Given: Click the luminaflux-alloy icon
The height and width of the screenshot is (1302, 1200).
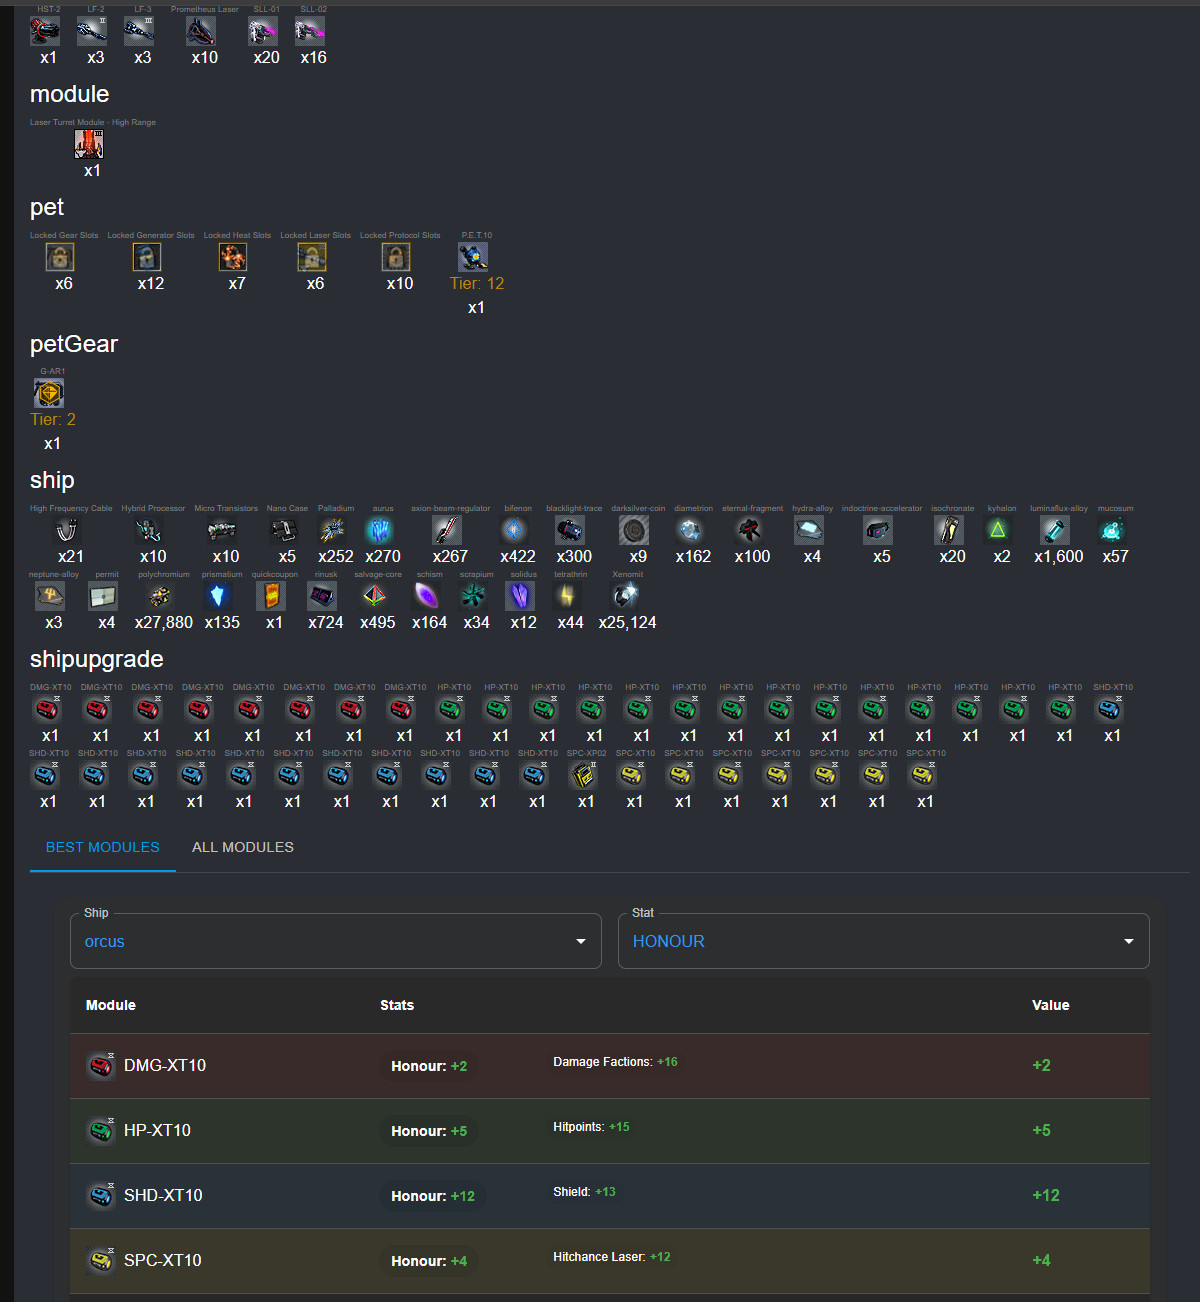Looking at the screenshot, I should coord(1055,530).
